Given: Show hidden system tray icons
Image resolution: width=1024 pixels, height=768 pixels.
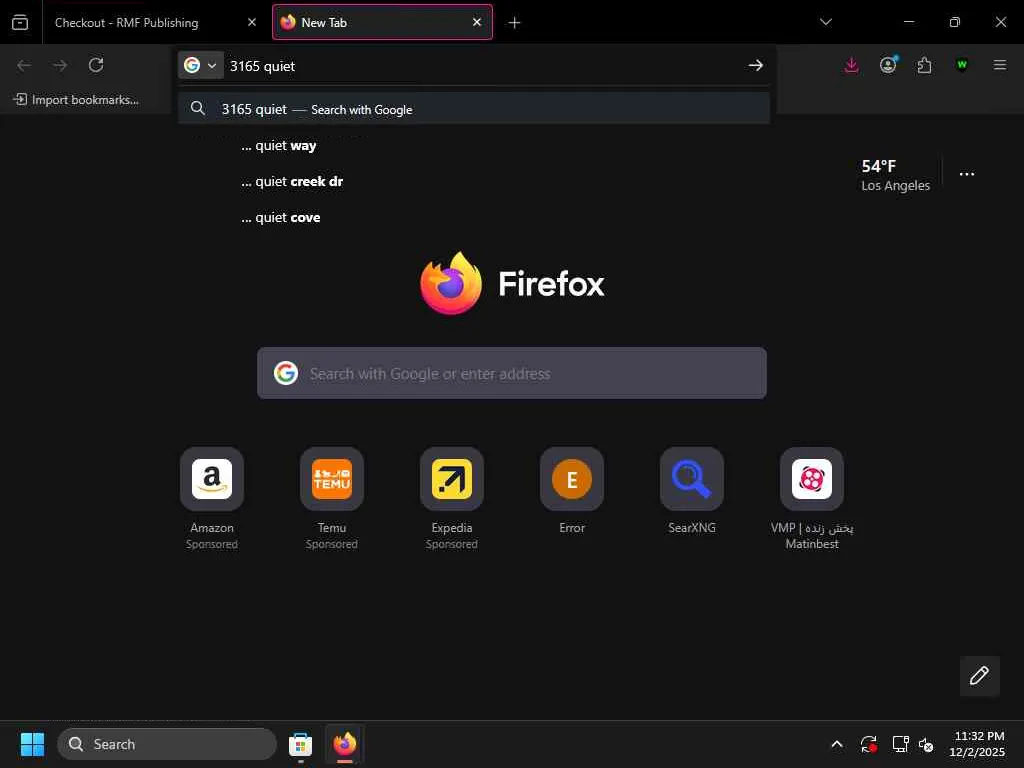Looking at the screenshot, I should 837,744.
